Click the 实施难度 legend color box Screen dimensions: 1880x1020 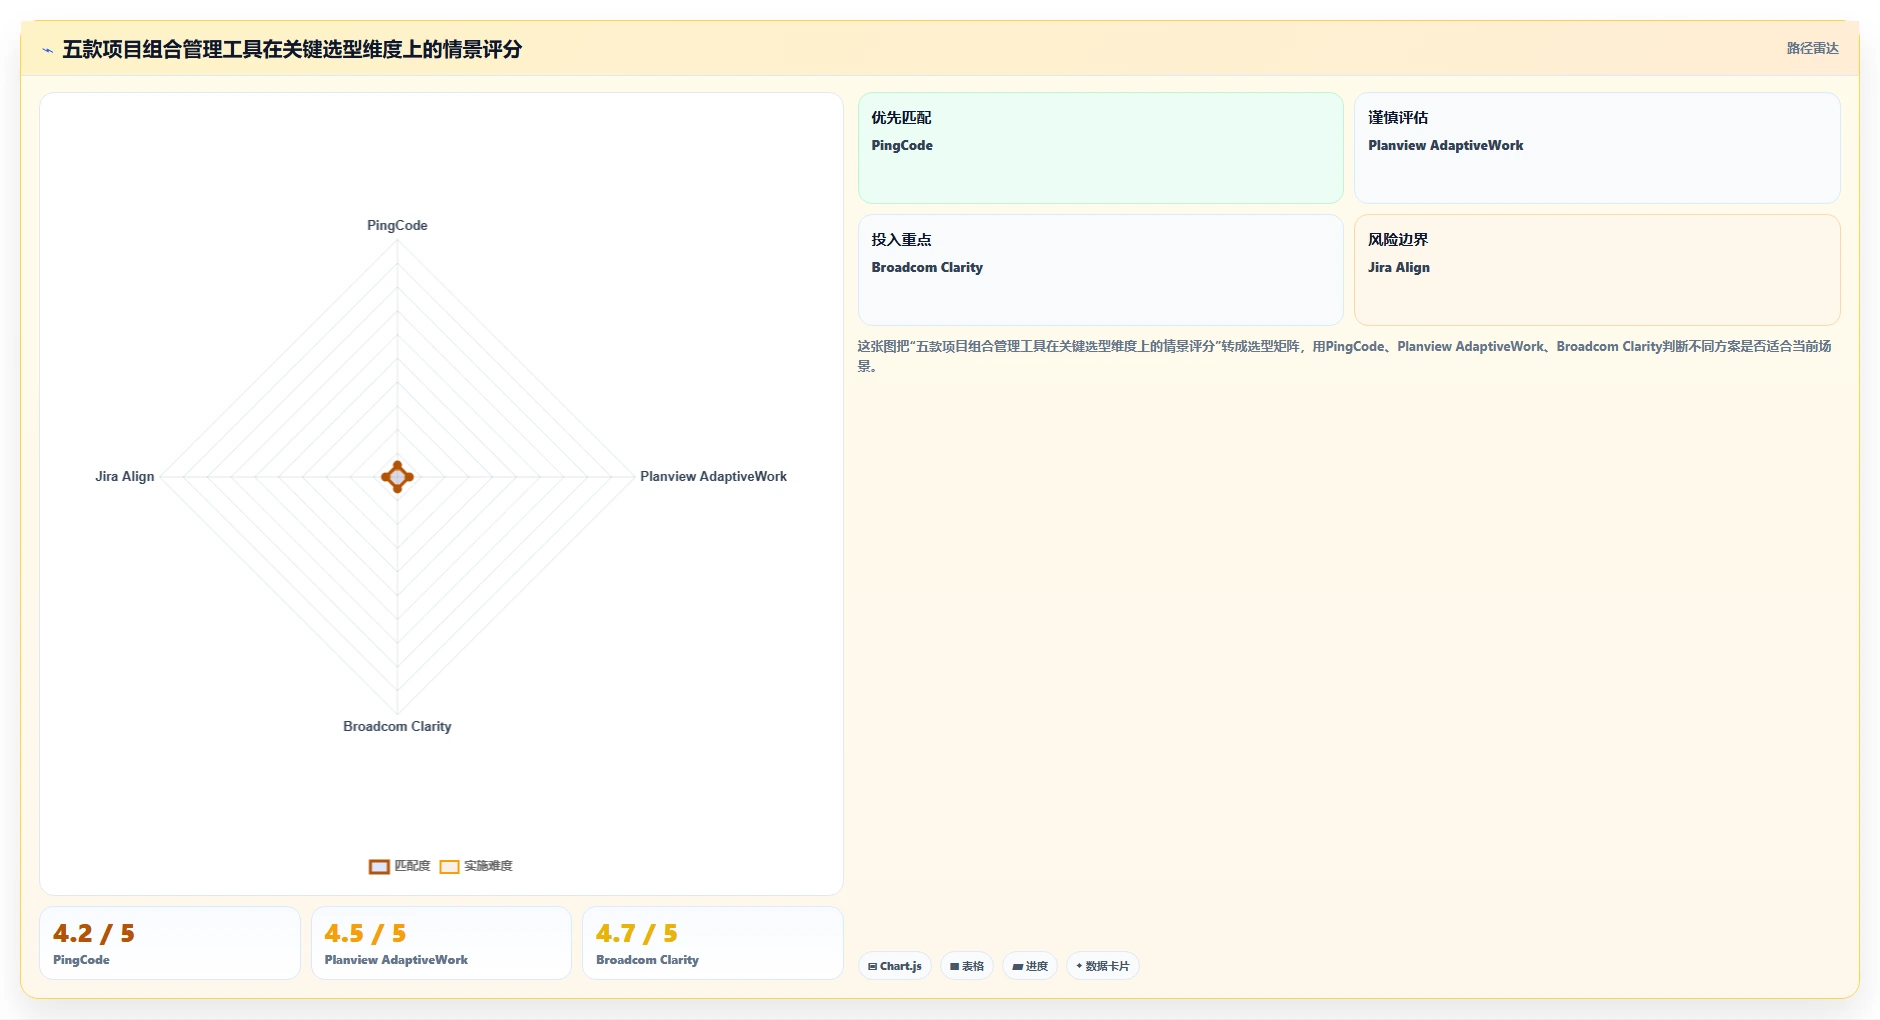click(x=450, y=867)
